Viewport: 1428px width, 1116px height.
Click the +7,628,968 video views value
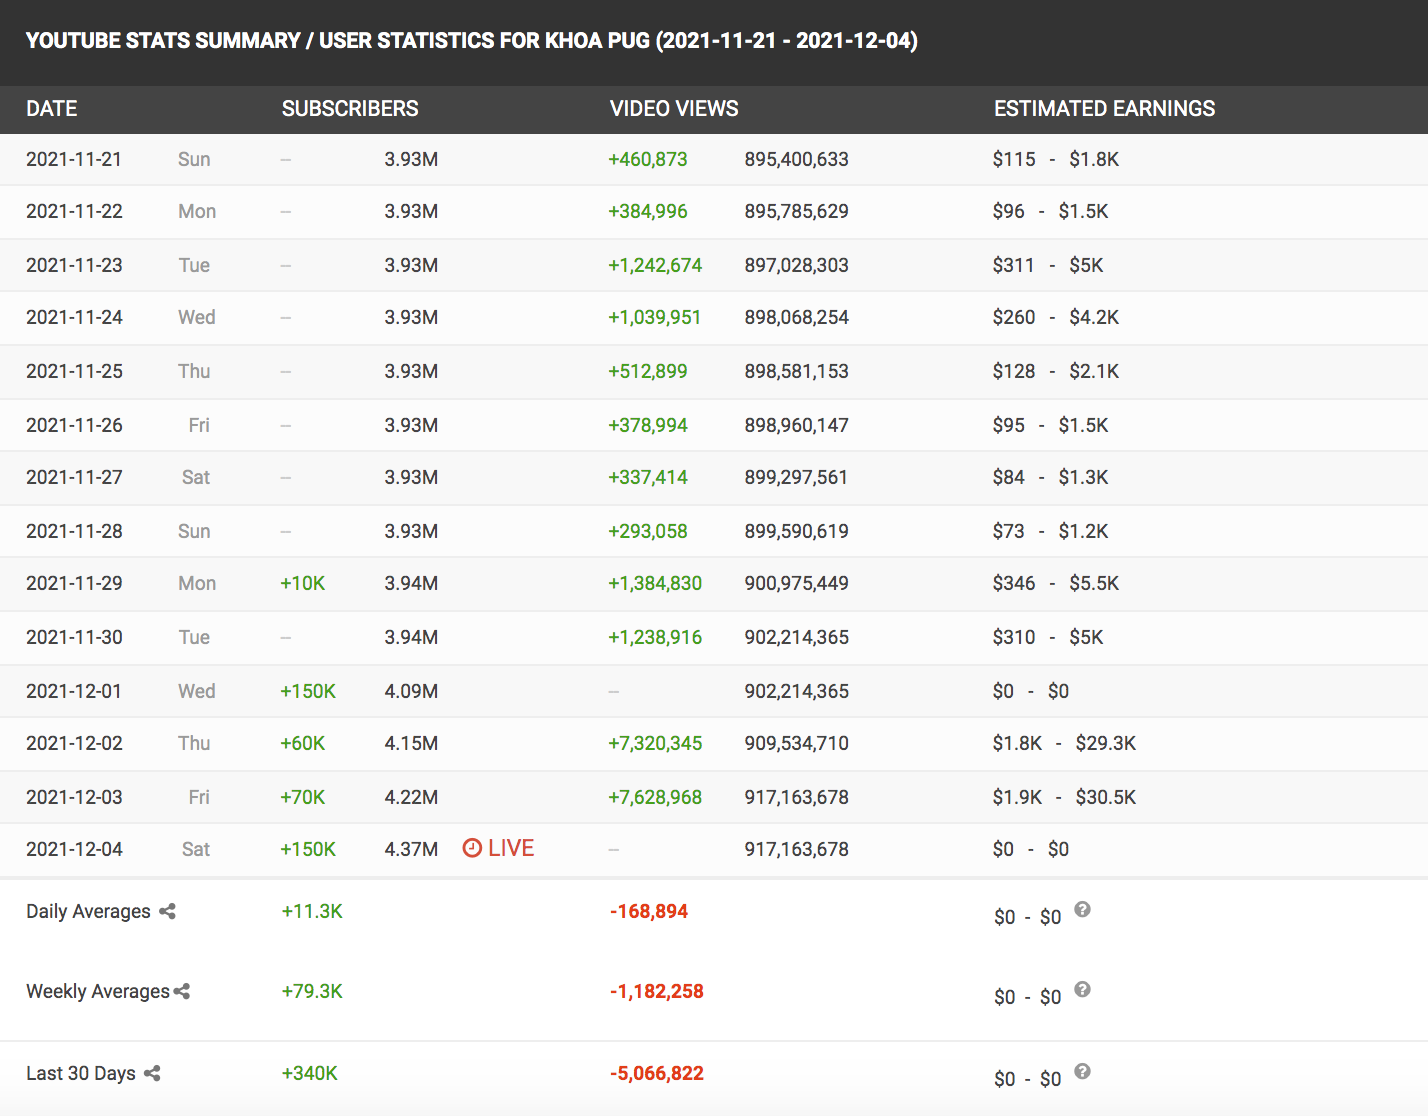tap(655, 797)
